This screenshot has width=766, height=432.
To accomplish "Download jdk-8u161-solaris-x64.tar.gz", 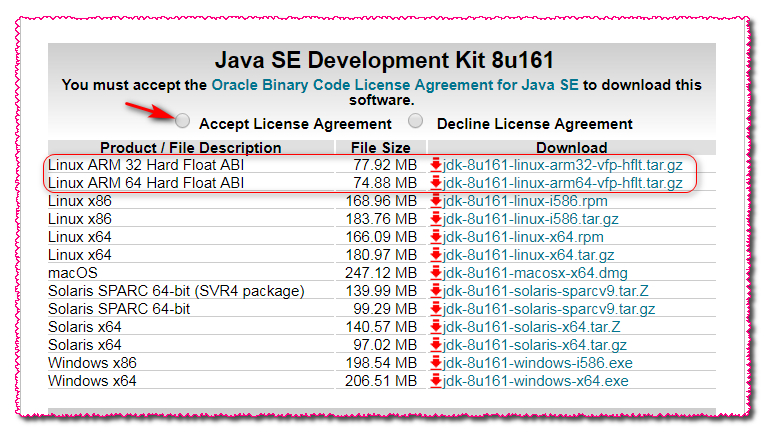I will click(535, 346).
